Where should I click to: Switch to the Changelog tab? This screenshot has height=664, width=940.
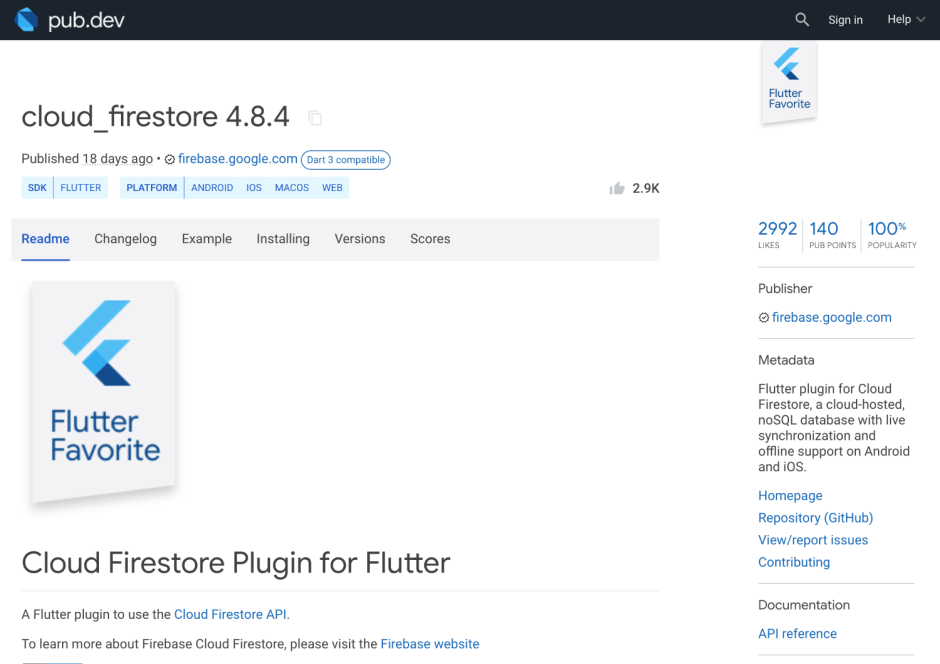125,239
